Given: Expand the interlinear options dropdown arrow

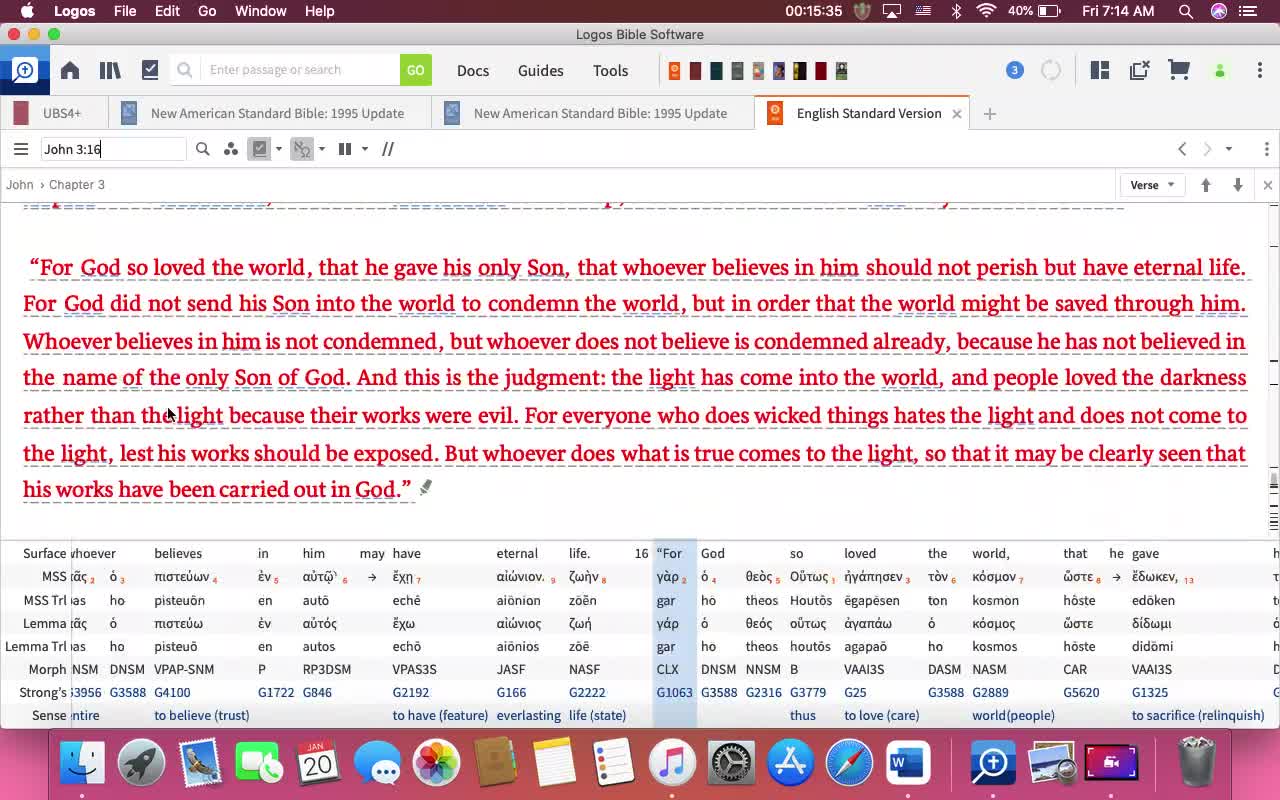Looking at the screenshot, I should click(321, 149).
